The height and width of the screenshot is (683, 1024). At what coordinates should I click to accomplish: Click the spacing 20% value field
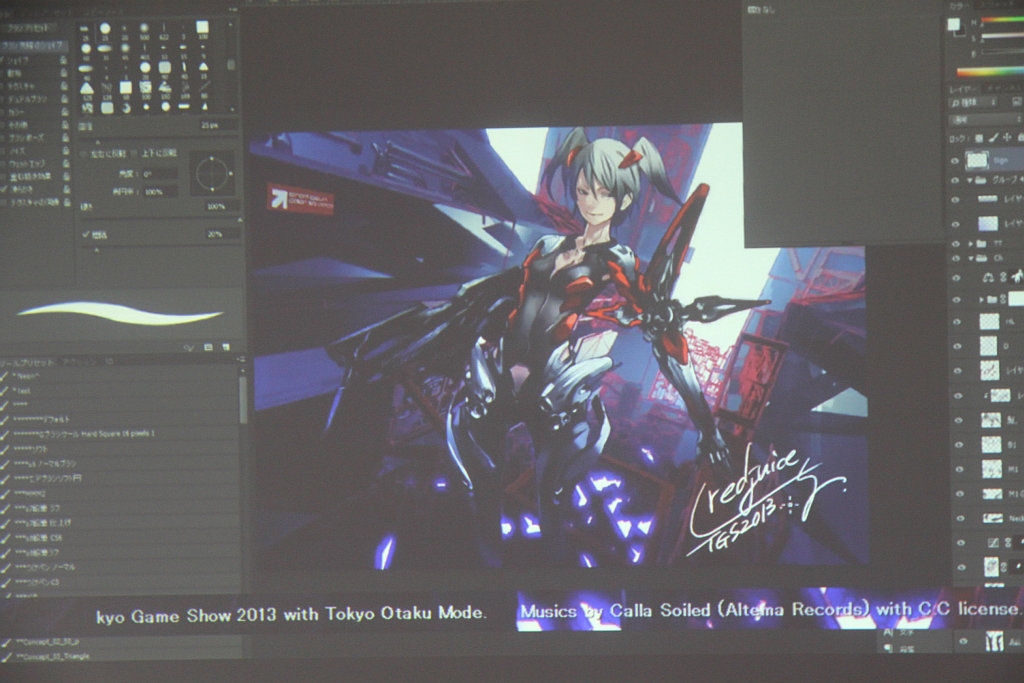coord(221,234)
